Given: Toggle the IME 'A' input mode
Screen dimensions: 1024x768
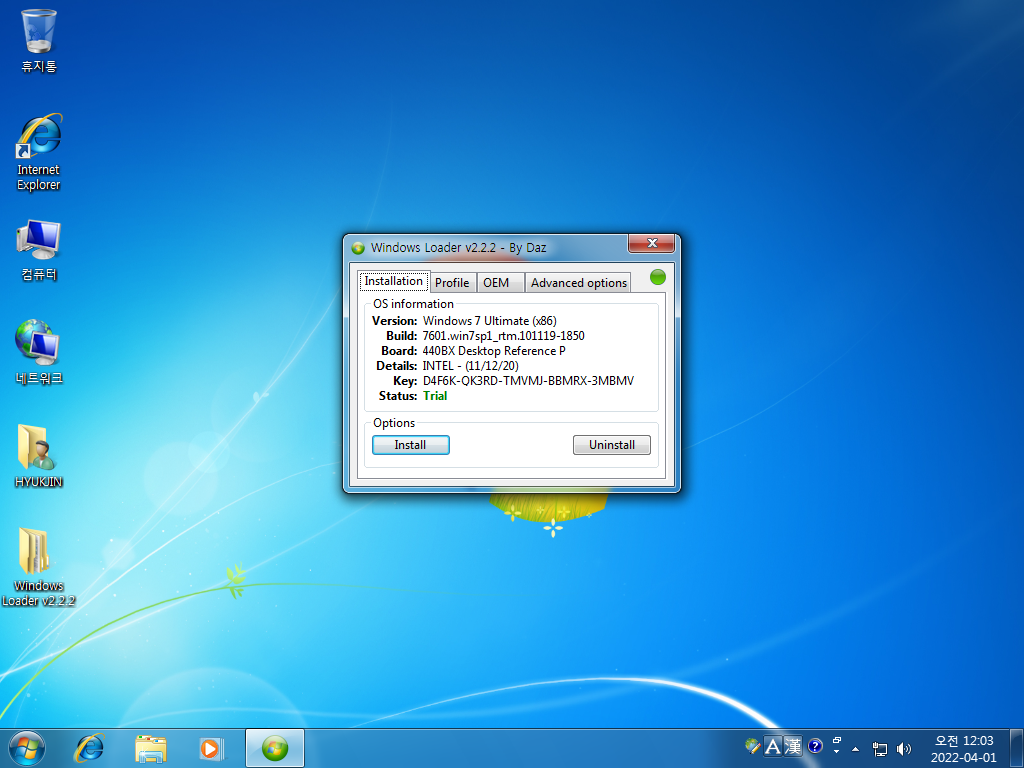Looking at the screenshot, I should coord(773,746).
